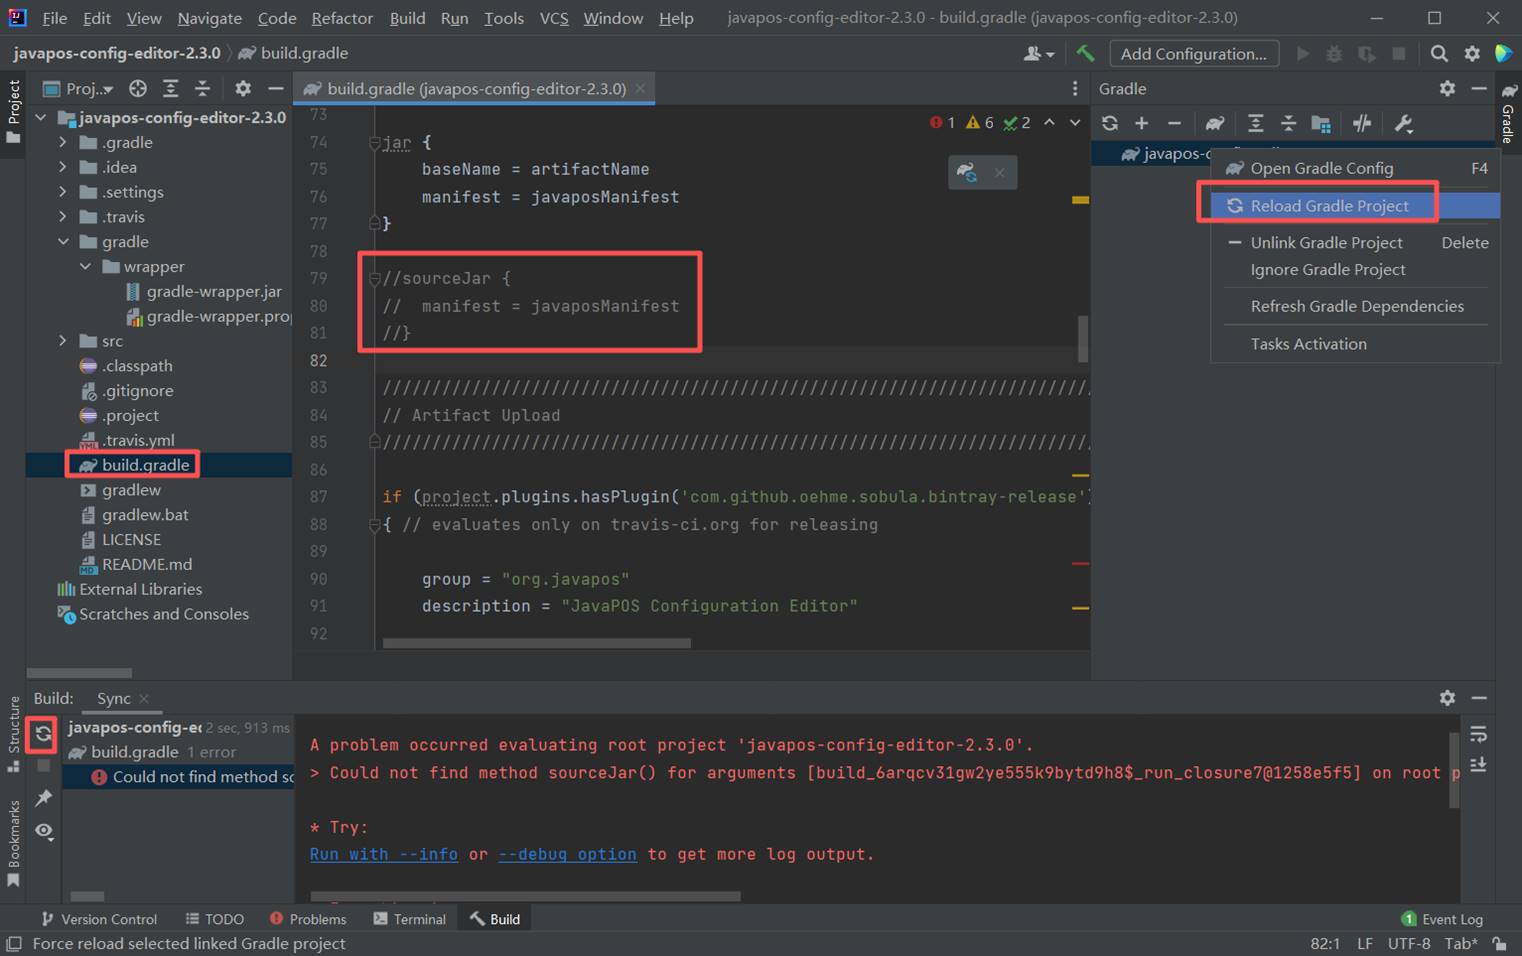The image size is (1522, 956).
Task: Open Gradle panel options gear
Action: 1447,89
